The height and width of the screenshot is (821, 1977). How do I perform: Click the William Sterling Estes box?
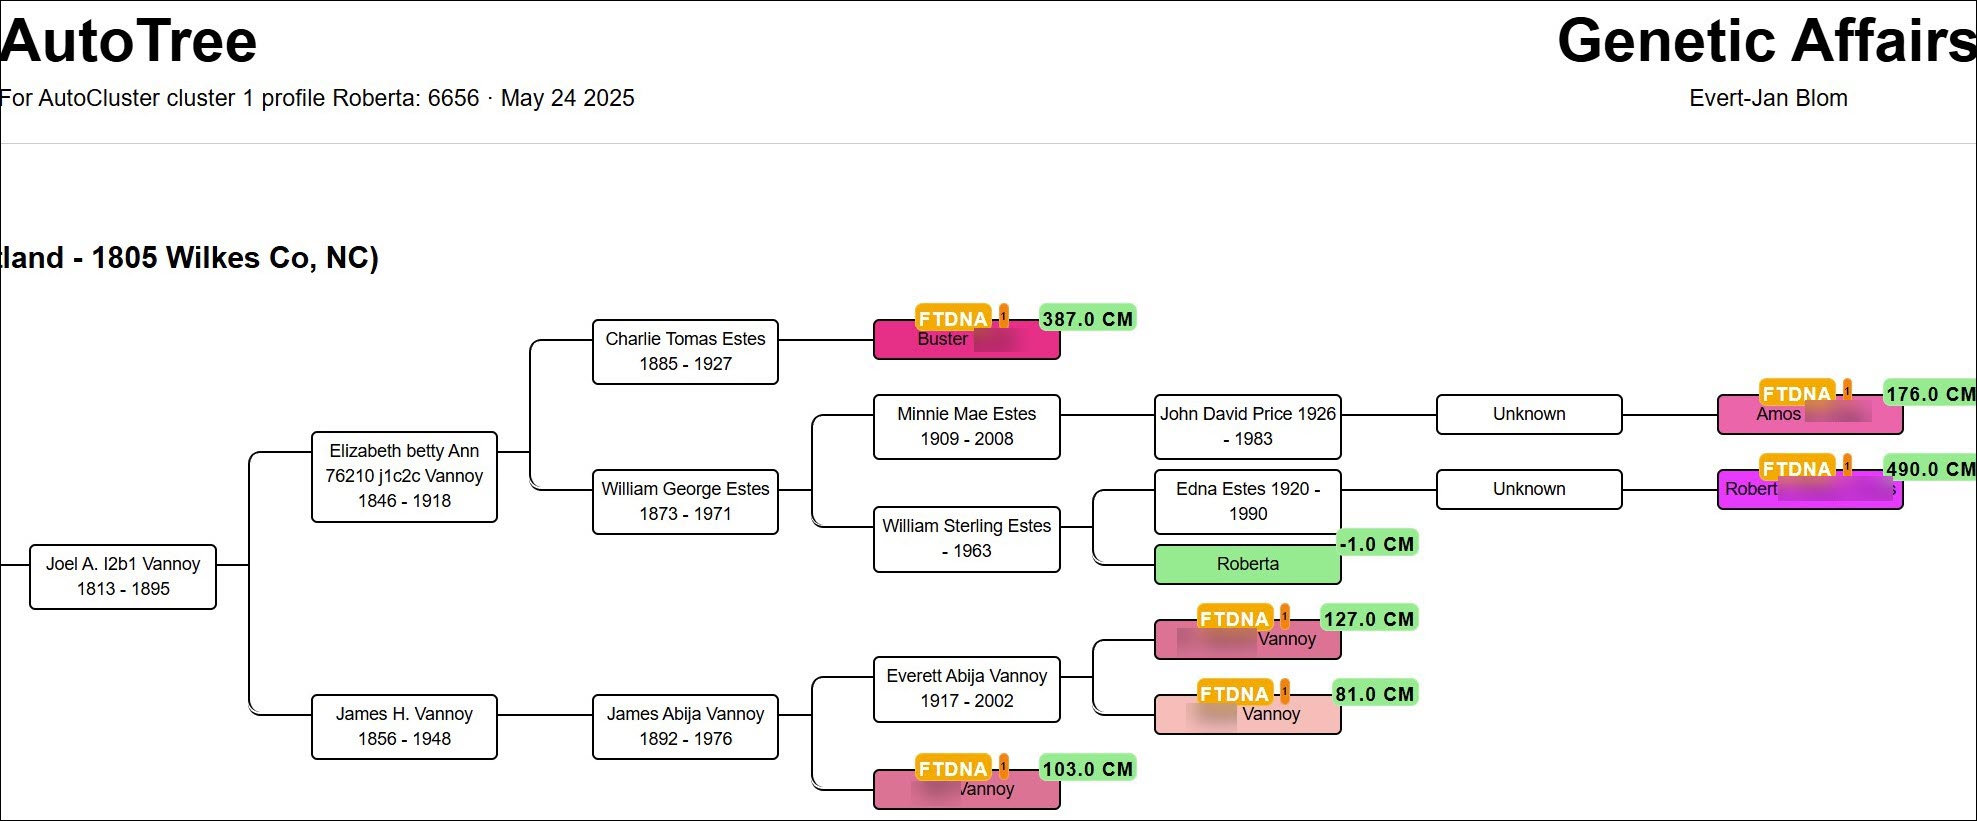[x=966, y=539]
